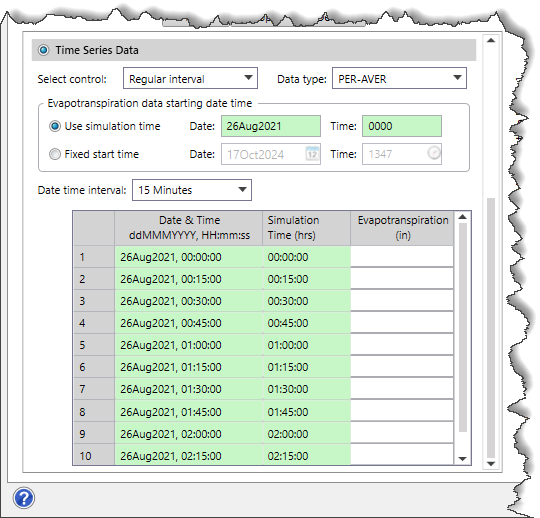
Task: Open clock picker in Fixed start time field
Action: (x=434, y=153)
